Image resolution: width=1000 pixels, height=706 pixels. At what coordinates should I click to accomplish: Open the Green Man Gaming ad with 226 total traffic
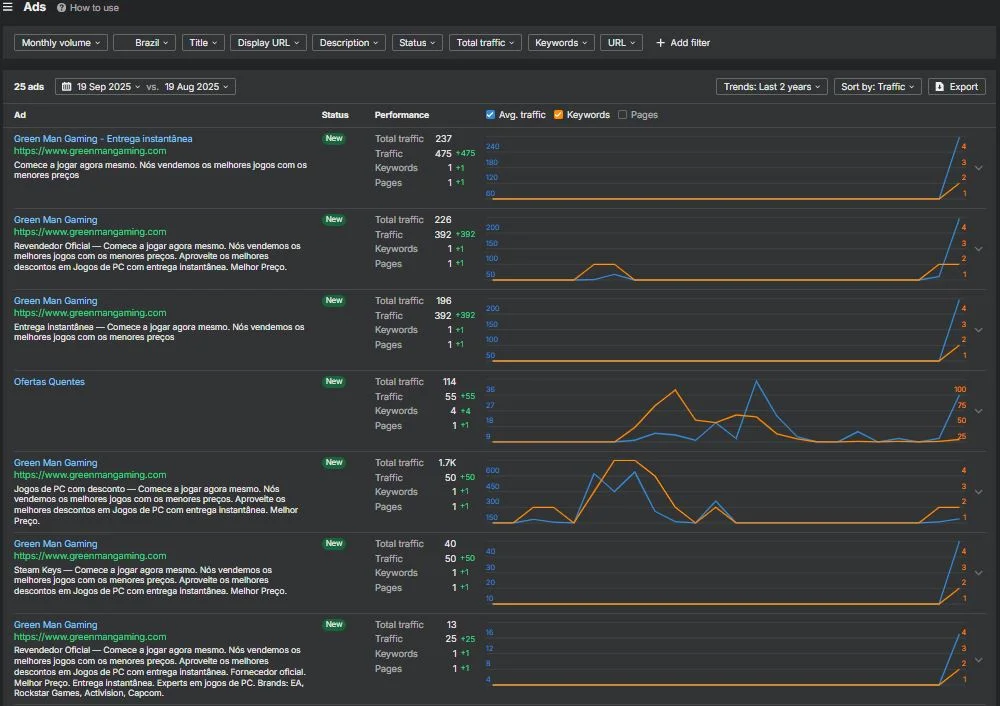point(55,219)
